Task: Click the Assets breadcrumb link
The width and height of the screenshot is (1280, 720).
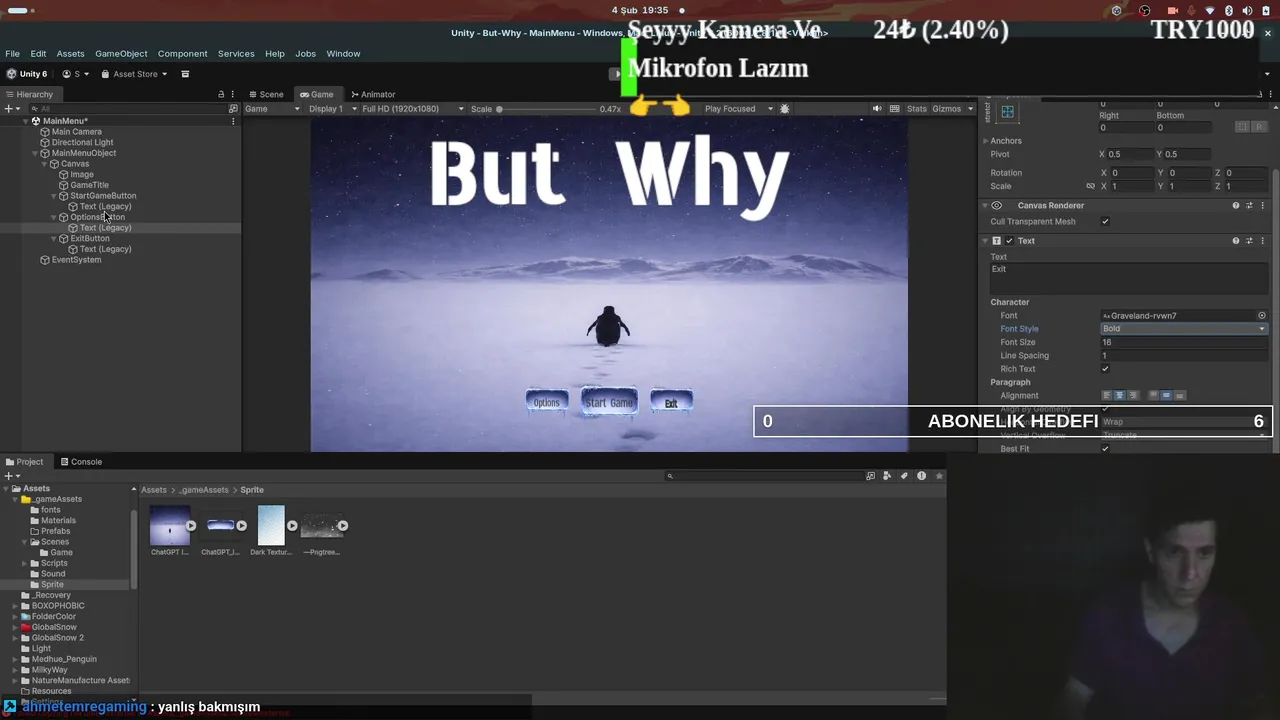Action: click(154, 490)
